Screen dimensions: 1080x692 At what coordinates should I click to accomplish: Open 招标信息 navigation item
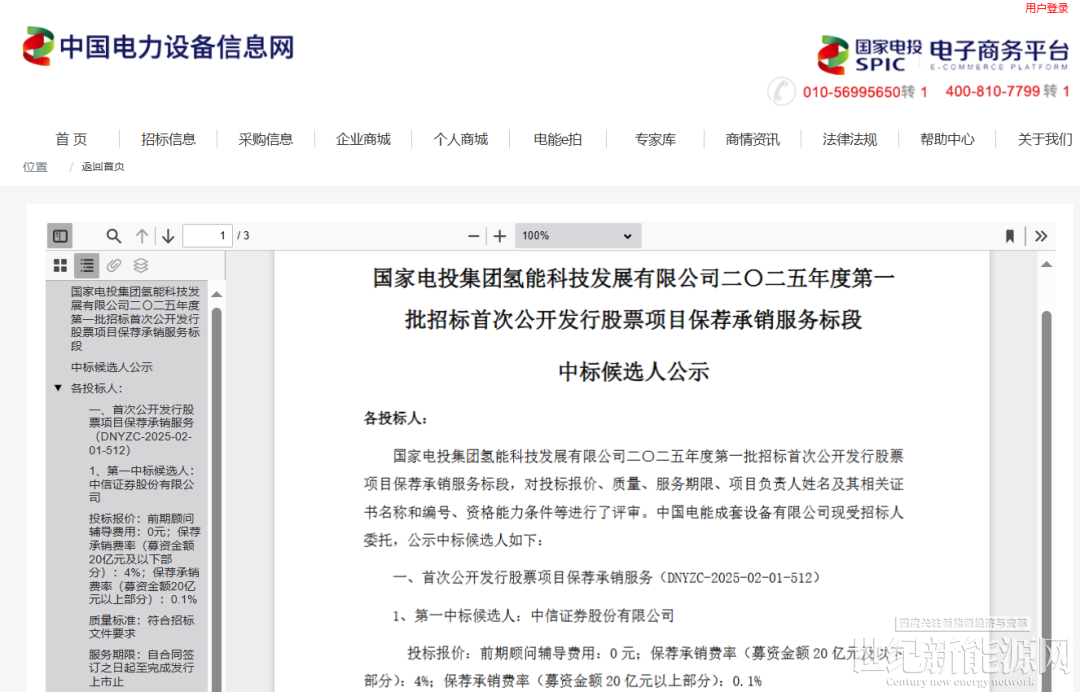tap(168, 139)
